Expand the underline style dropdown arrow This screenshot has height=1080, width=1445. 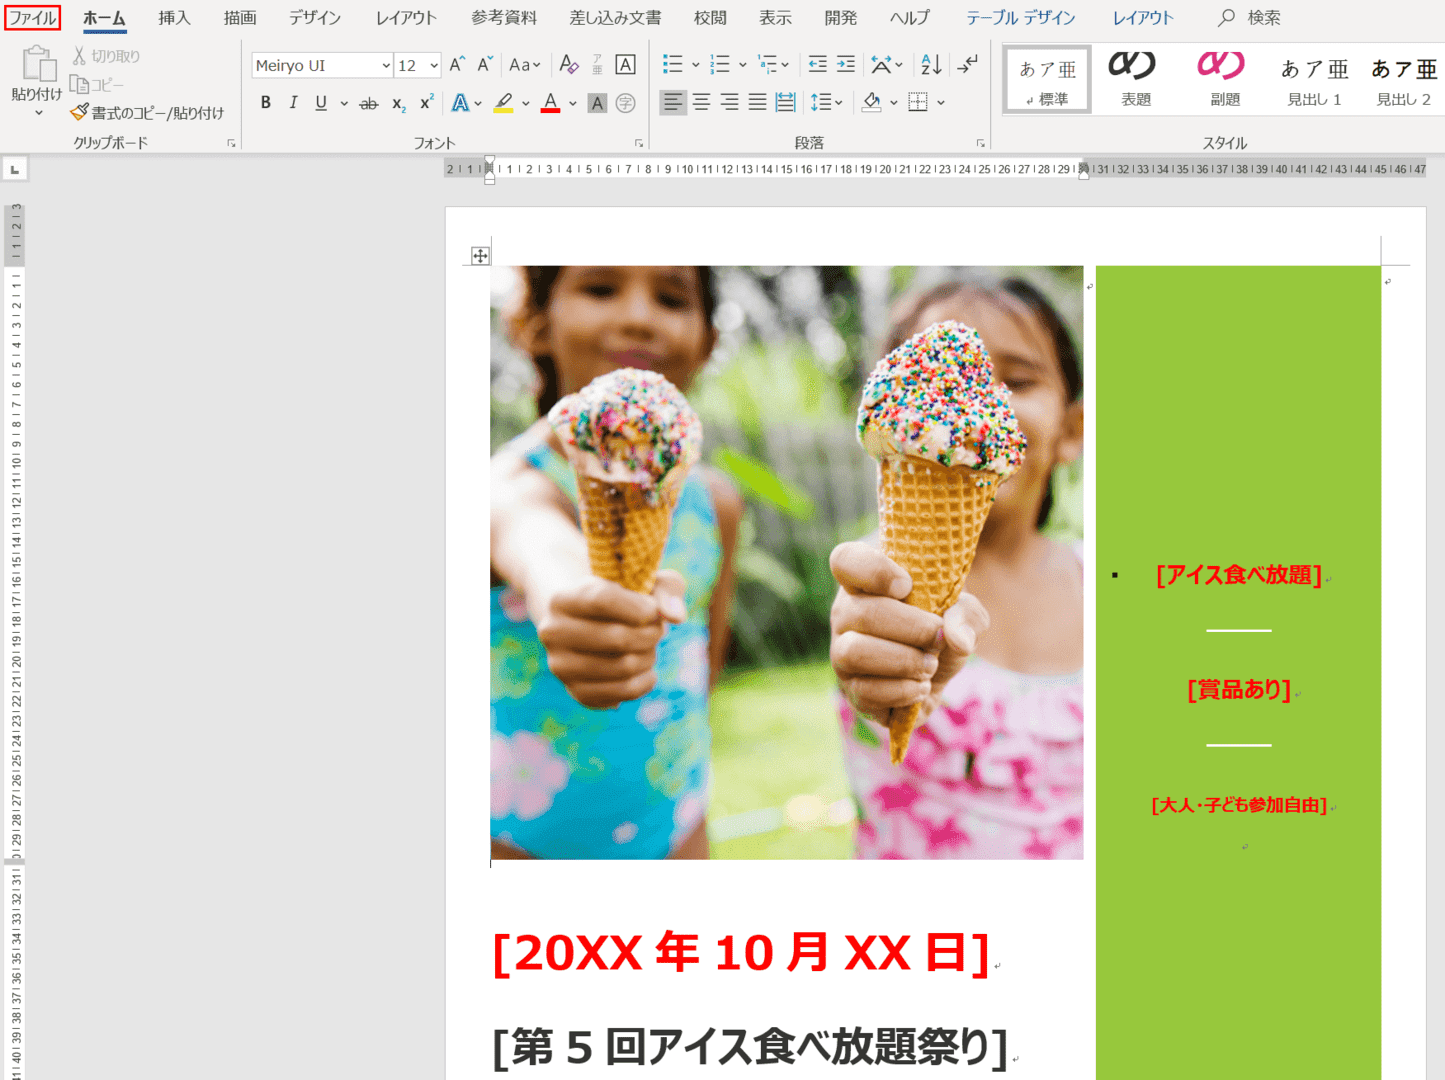point(344,102)
